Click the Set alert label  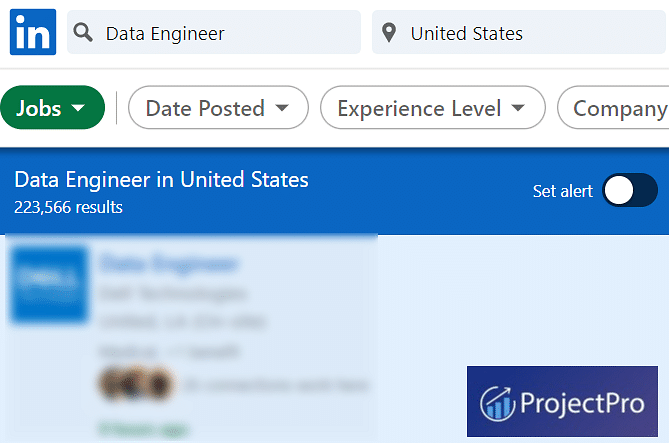563,191
